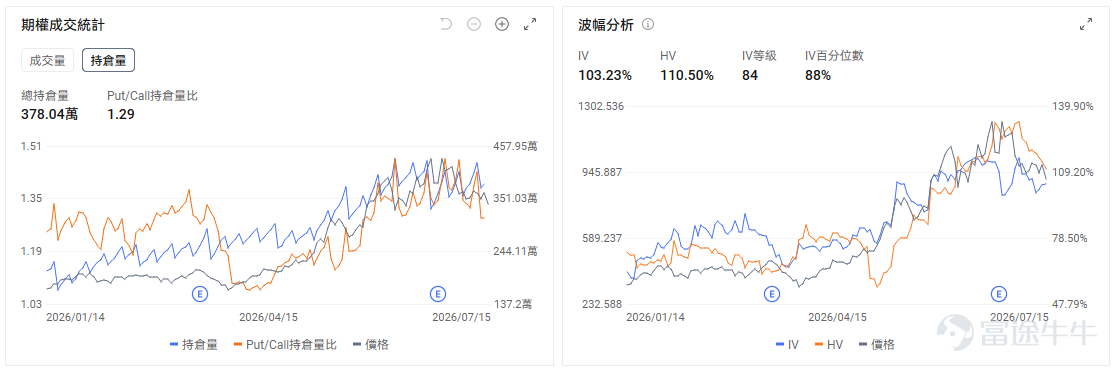Click the first earnings E marker in volatility chart
1117x369 pixels.
tap(771, 293)
